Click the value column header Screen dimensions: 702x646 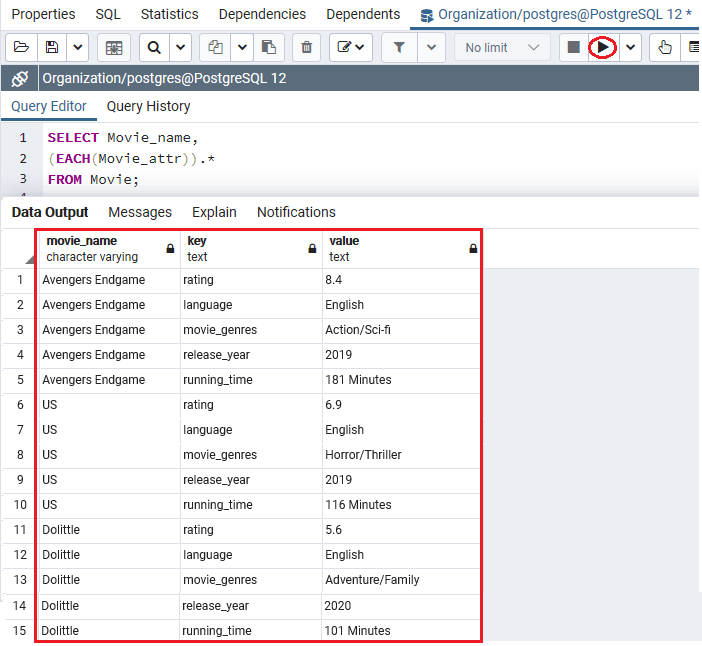(x=401, y=249)
